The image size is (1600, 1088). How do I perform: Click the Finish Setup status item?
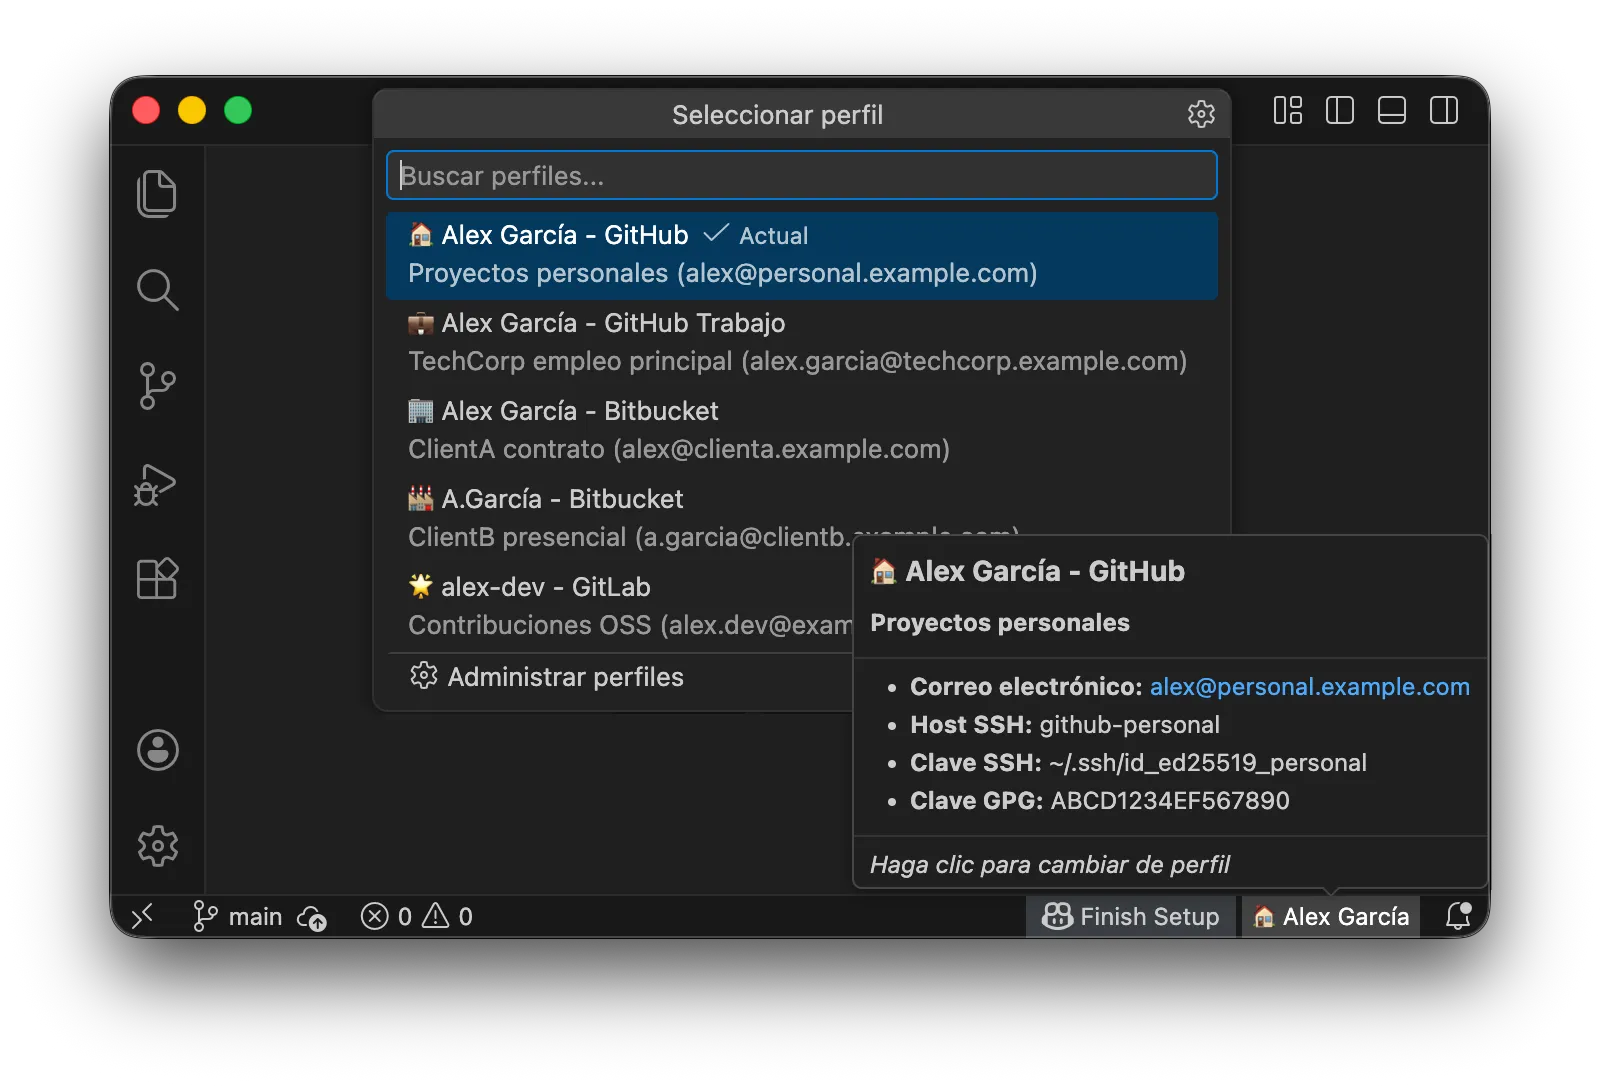click(x=1131, y=916)
